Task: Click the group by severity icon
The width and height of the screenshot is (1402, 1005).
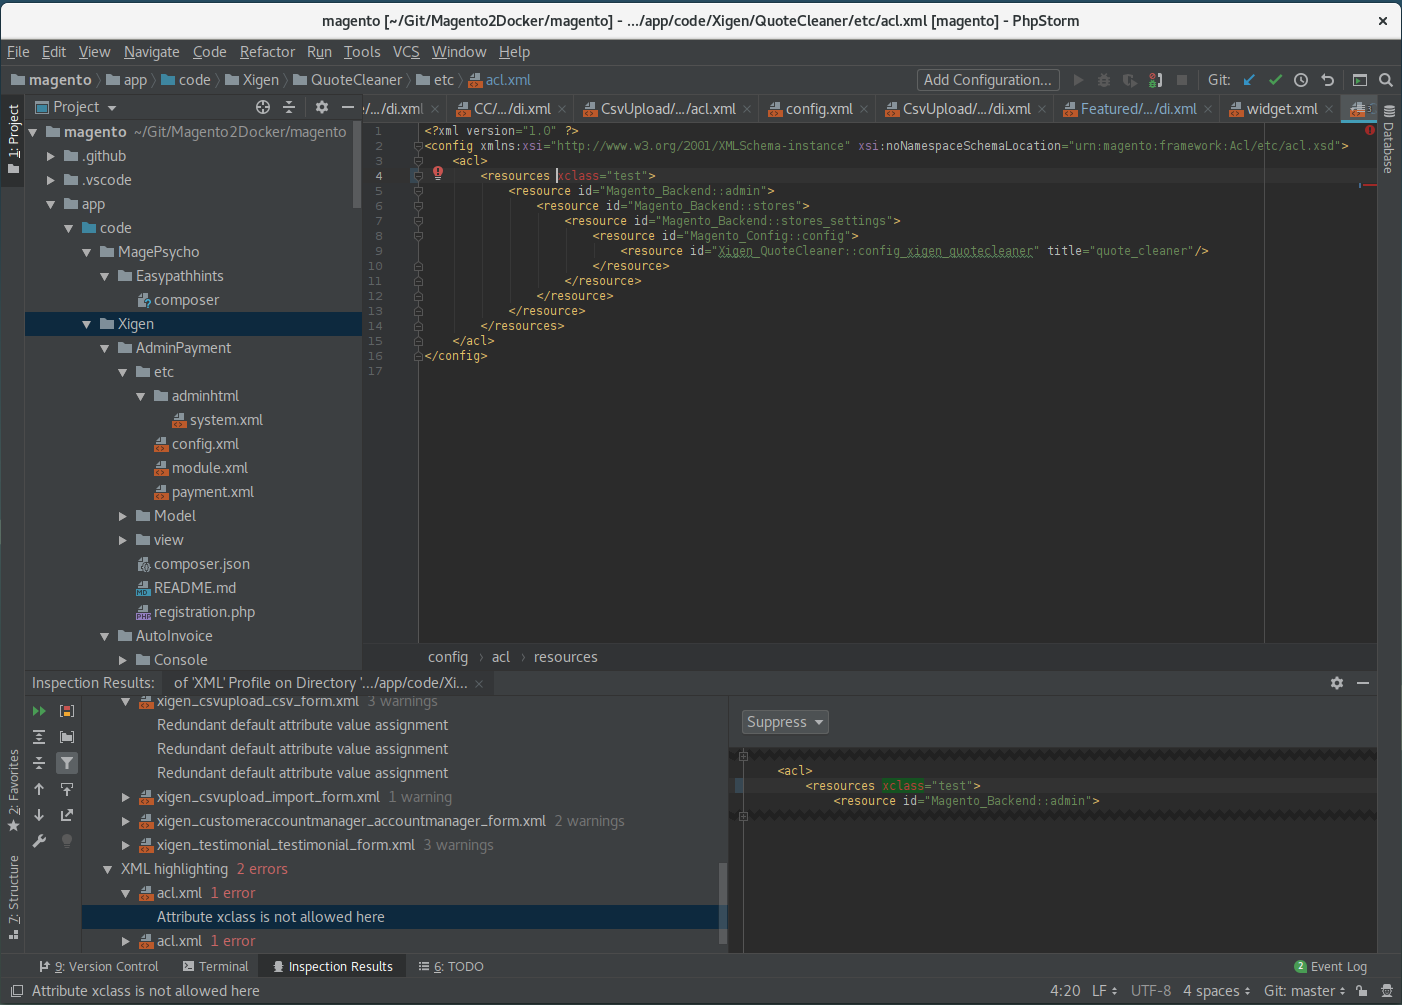Action: click(x=67, y=711)
